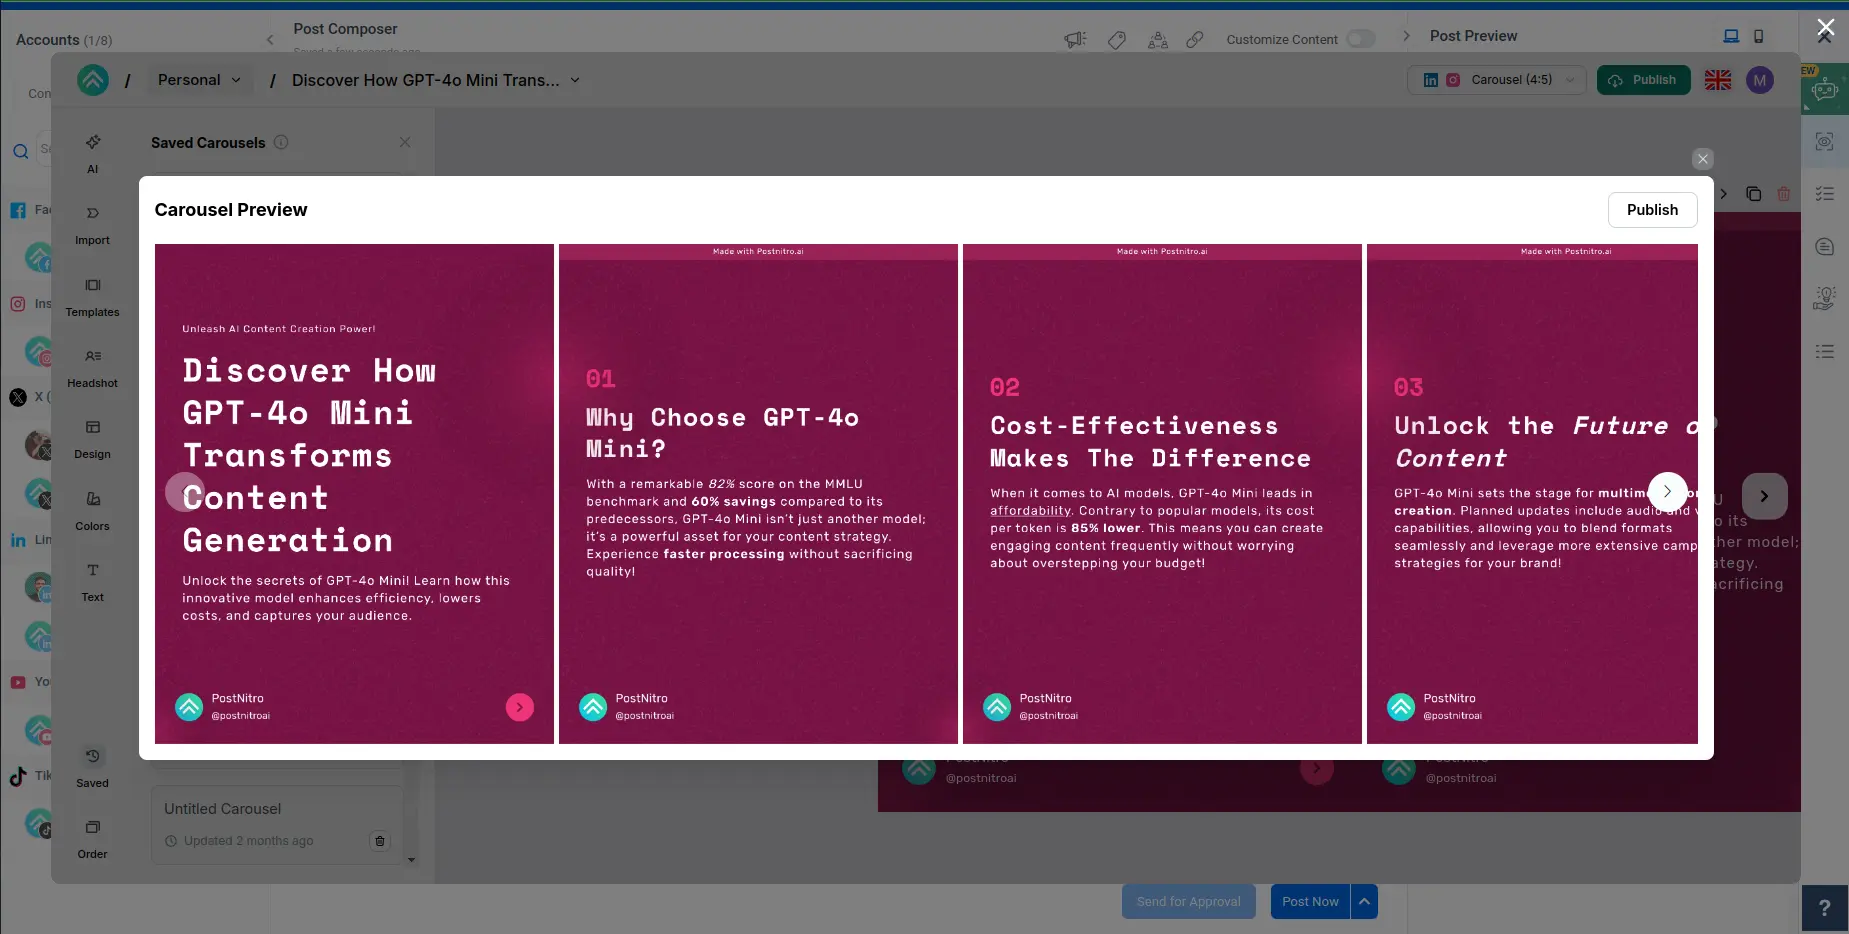
Task: Open the help question mark button
Action: tap(1825, 908)
